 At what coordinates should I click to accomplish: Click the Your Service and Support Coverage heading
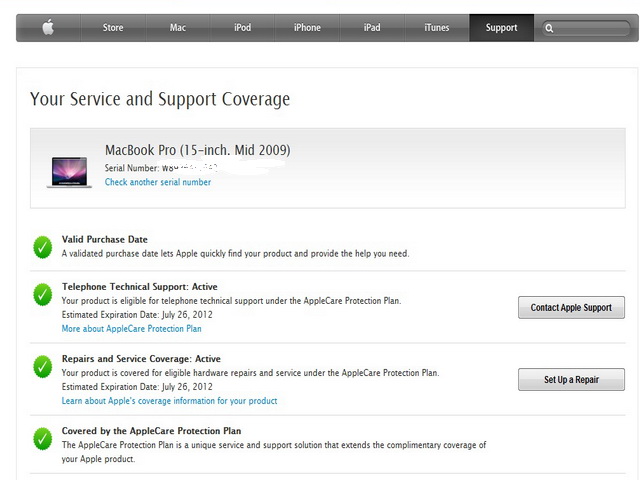coord(160,99)
